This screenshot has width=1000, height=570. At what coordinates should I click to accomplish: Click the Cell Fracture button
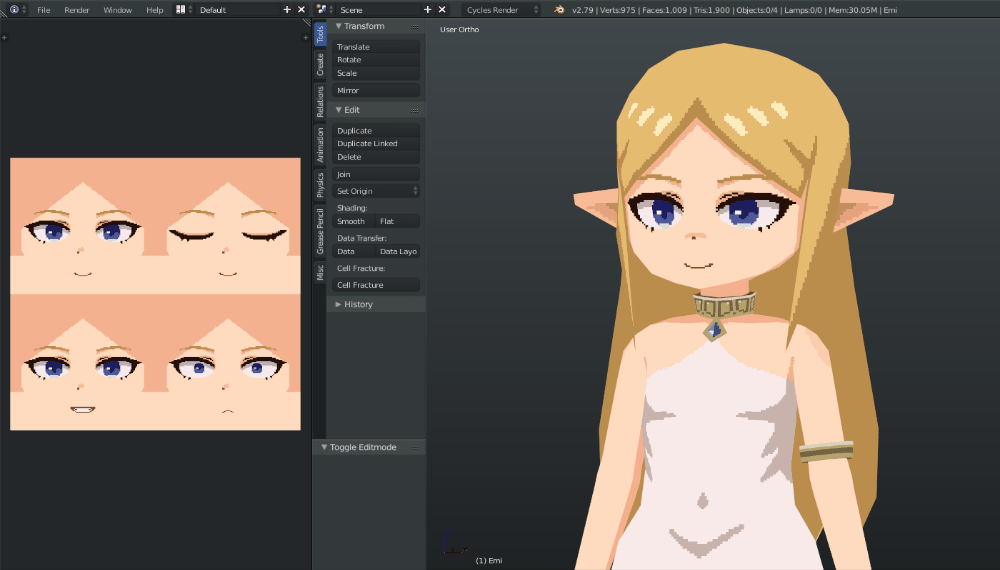tap(376, 285)
